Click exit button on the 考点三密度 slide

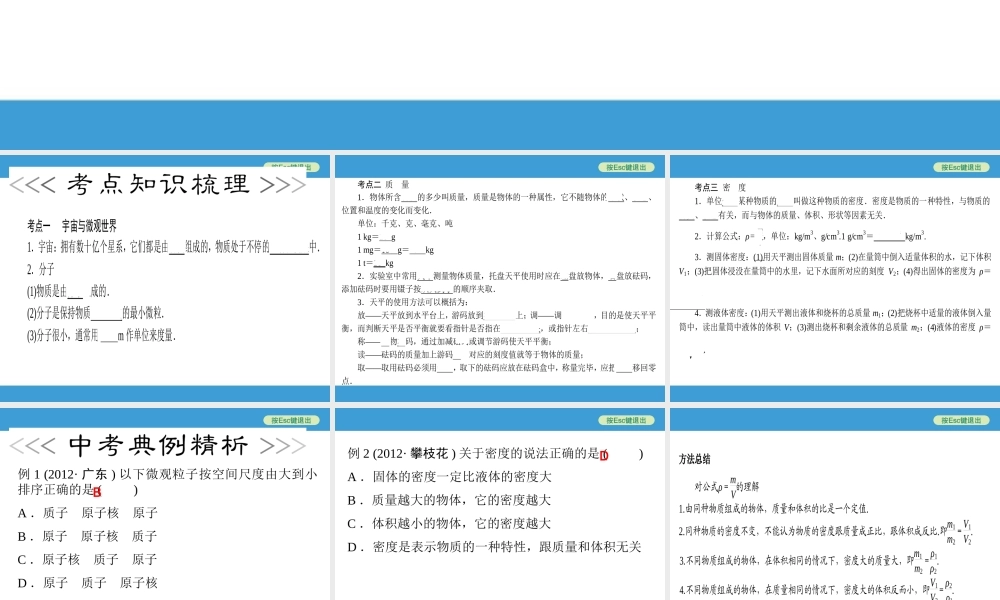point(962,167)
